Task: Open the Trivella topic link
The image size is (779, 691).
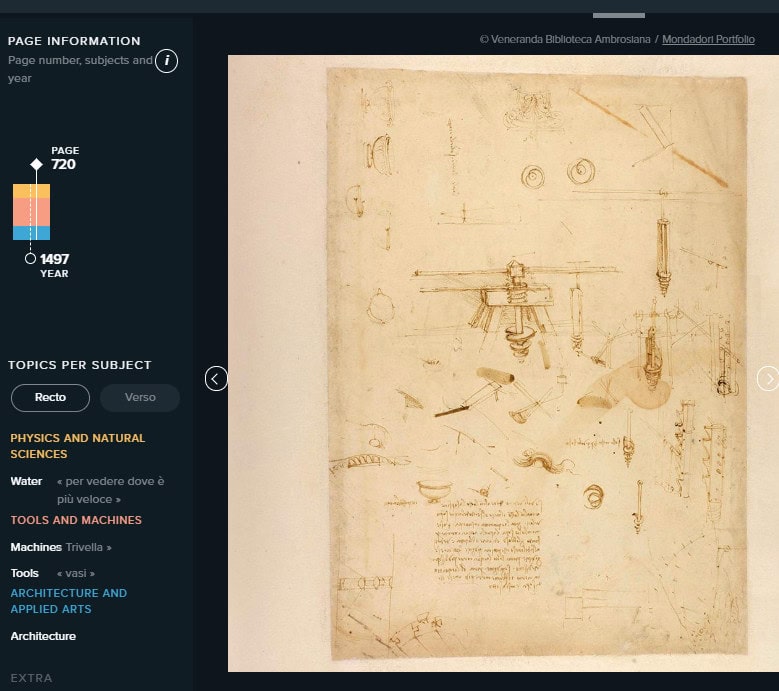Action: click(88, 547)
